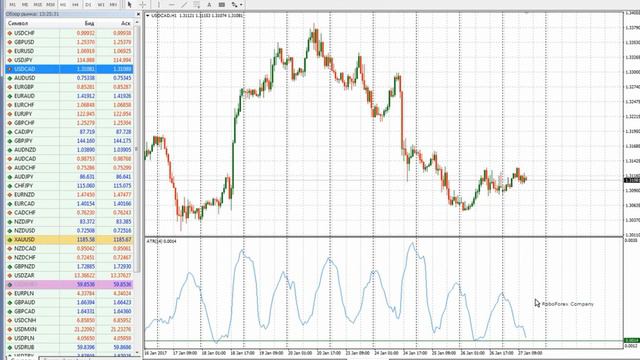640x360 pixels.
Task: Click the NZDCHF ask price
Action: 122,258
